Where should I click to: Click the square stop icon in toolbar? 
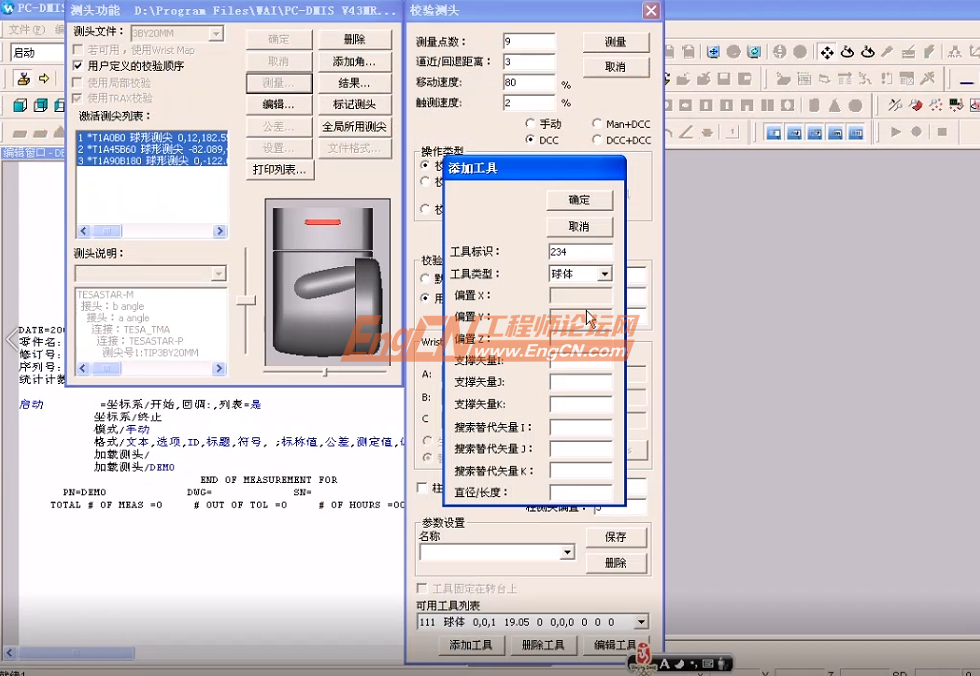[x=942, y=132]
